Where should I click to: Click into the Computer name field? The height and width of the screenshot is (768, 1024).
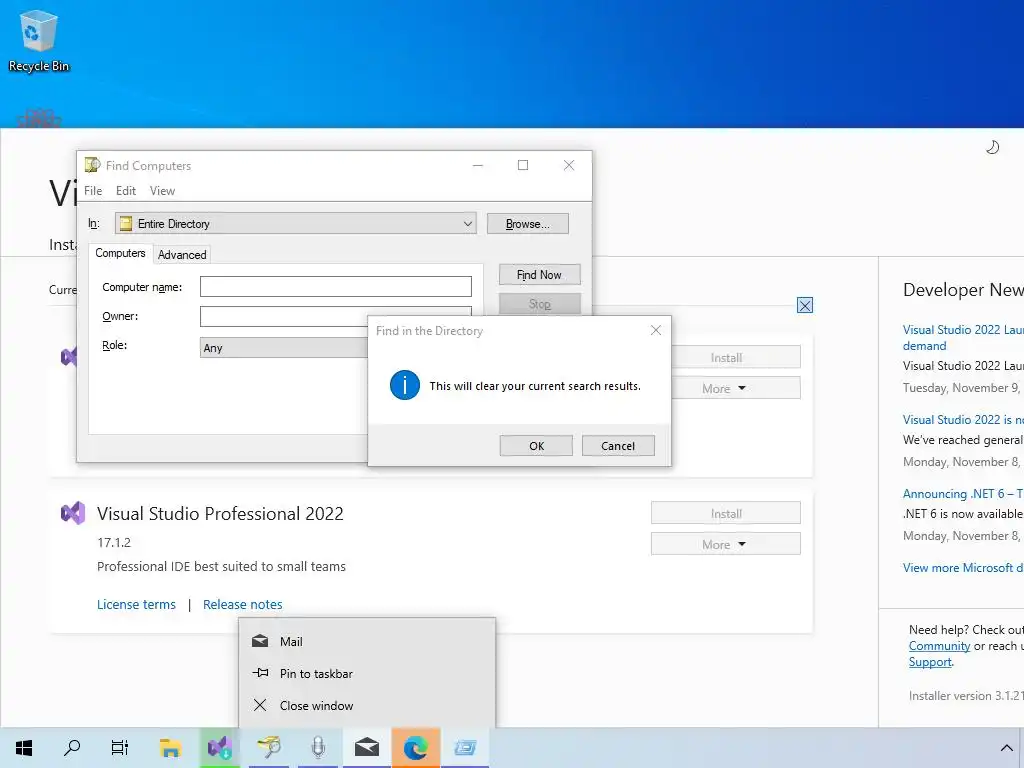click(336, 287)
